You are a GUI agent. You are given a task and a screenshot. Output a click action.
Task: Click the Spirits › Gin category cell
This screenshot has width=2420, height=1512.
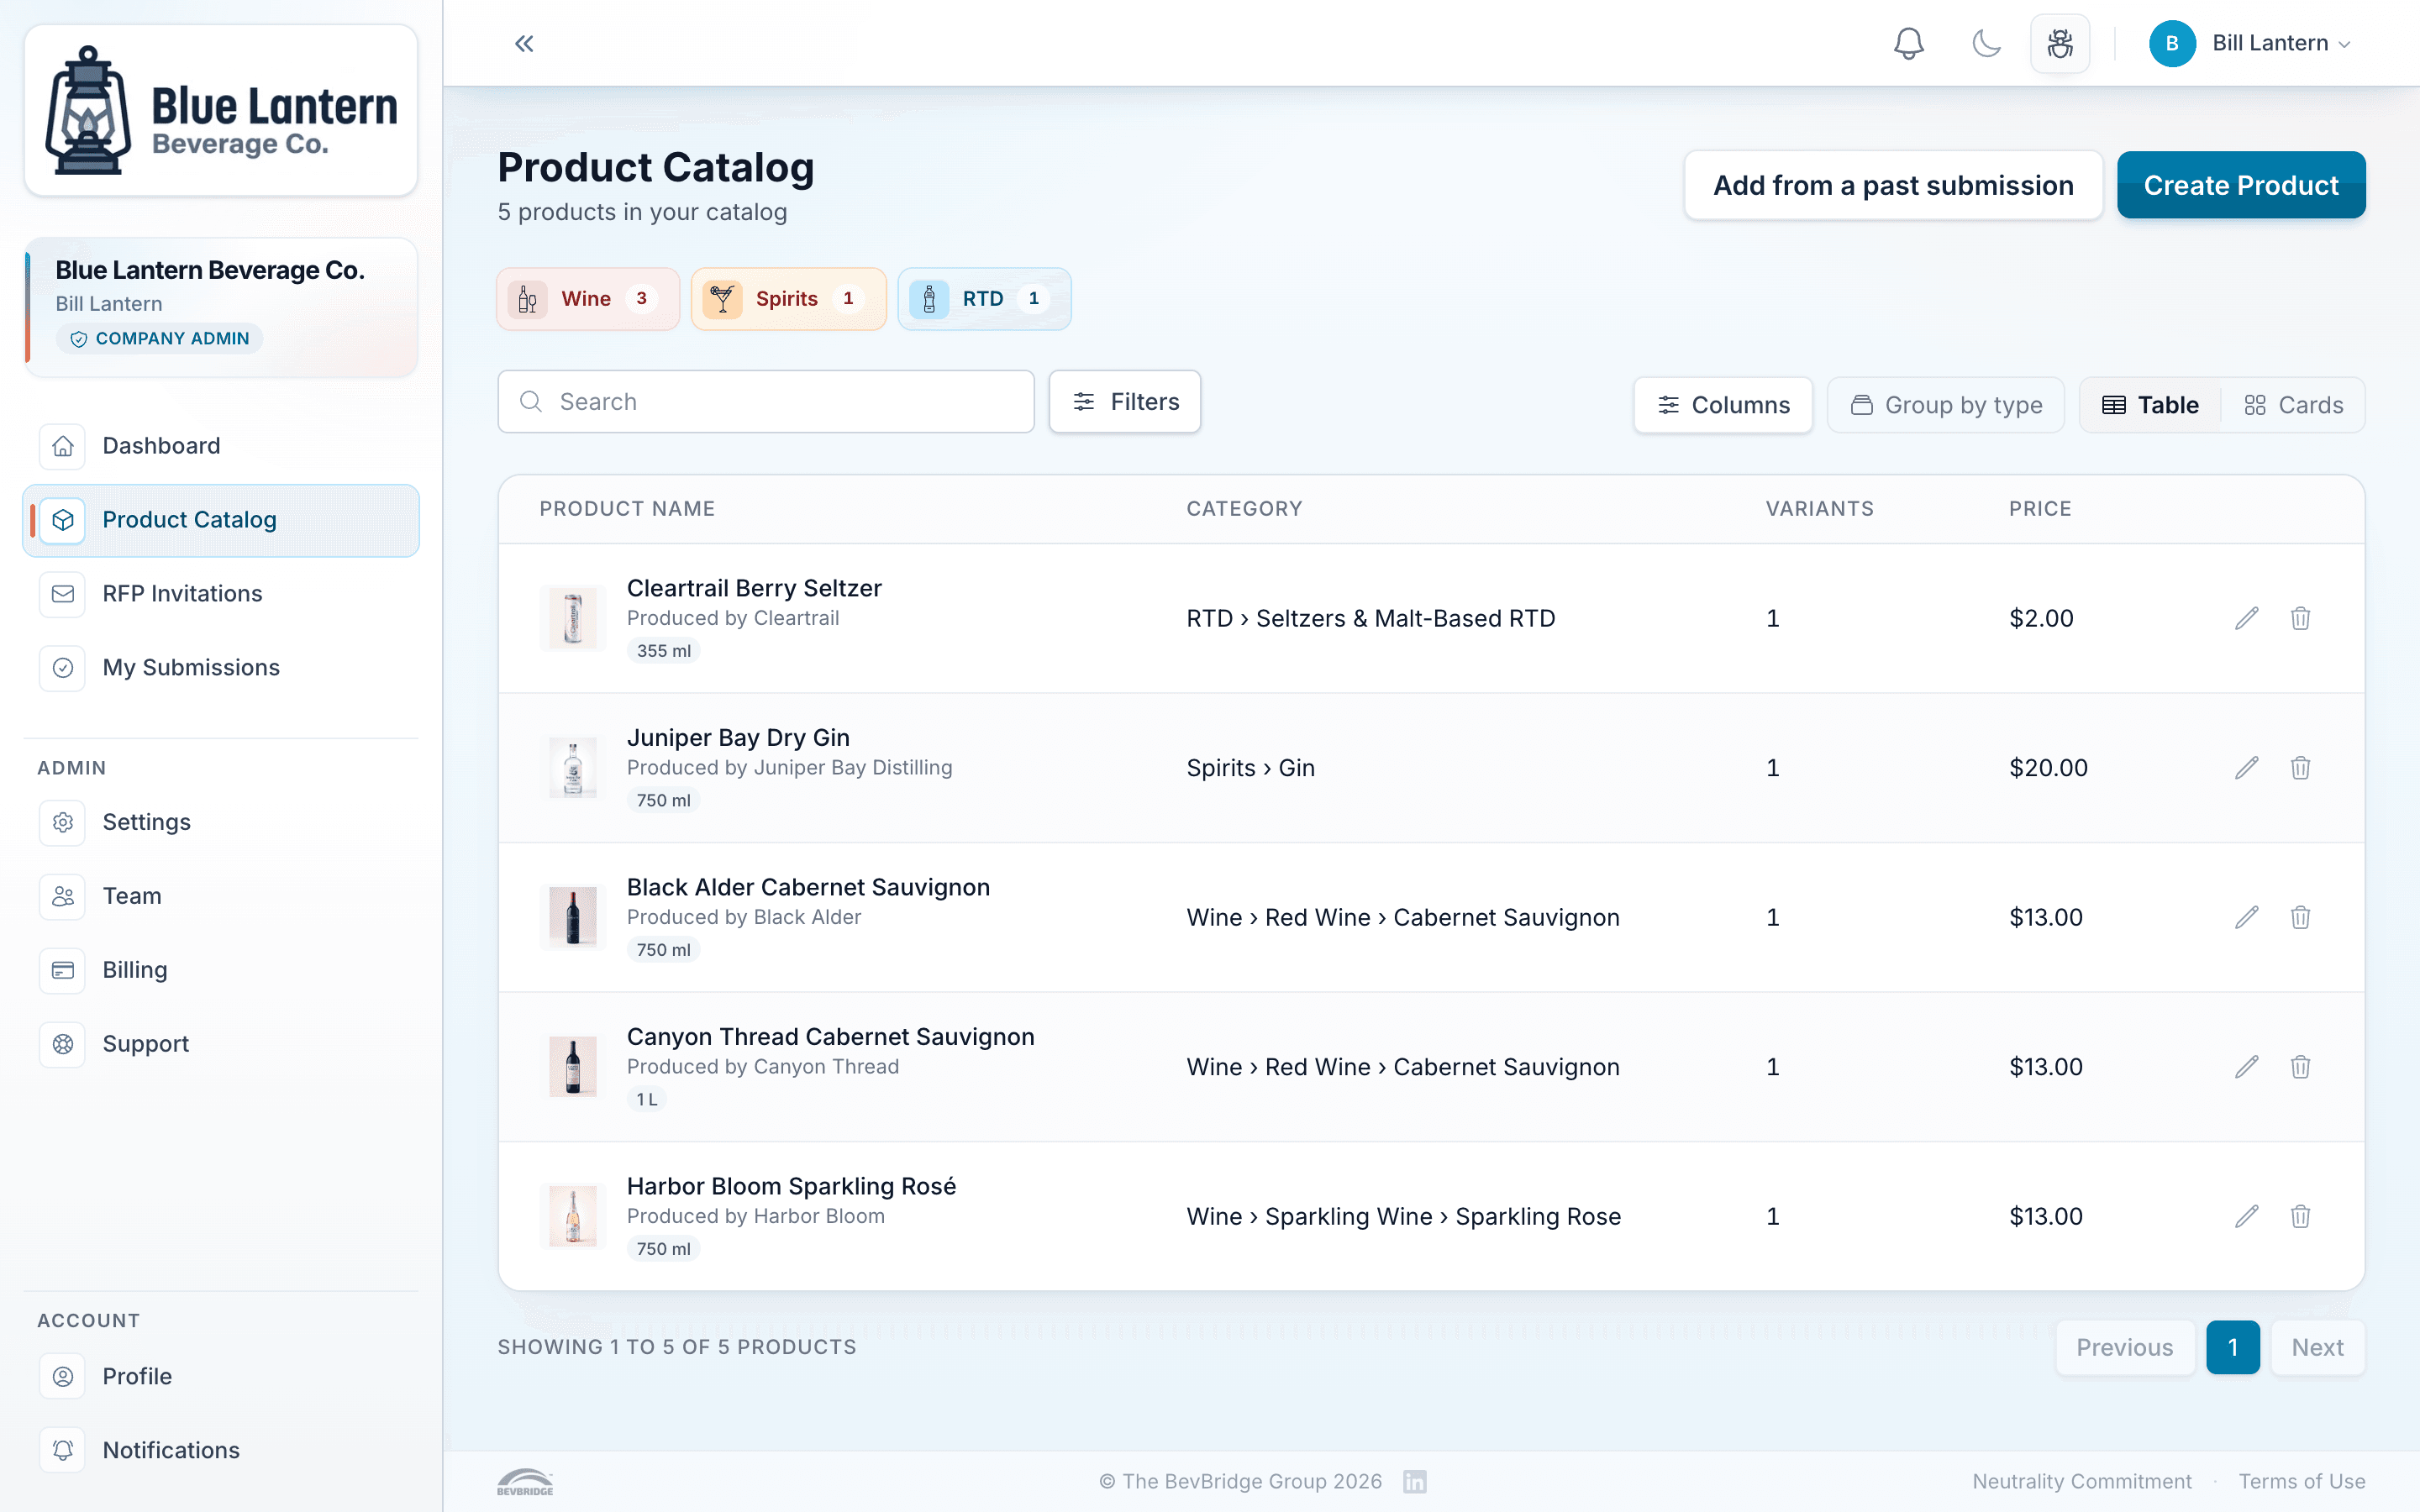(x=1250, y=768)
